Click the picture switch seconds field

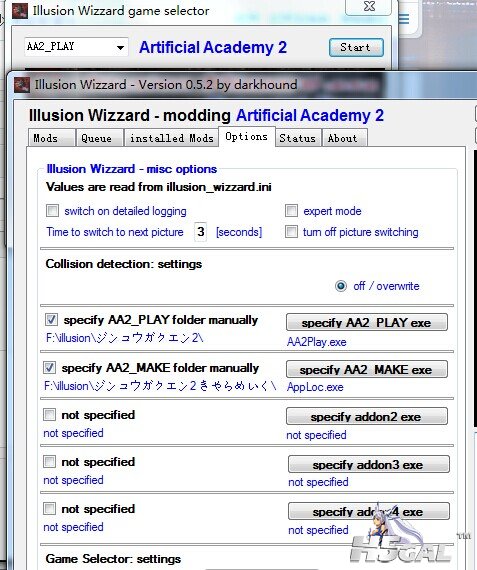201,232
